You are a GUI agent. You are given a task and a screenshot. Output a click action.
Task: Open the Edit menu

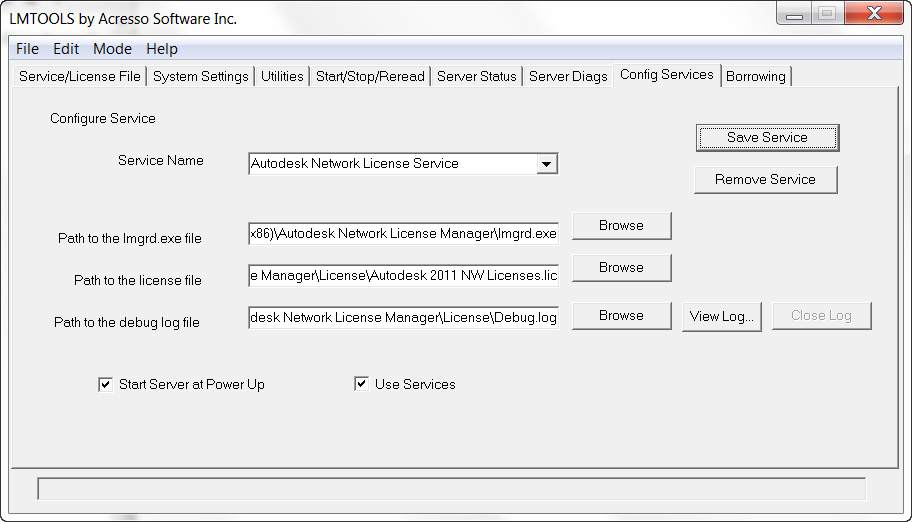(66, 49)
